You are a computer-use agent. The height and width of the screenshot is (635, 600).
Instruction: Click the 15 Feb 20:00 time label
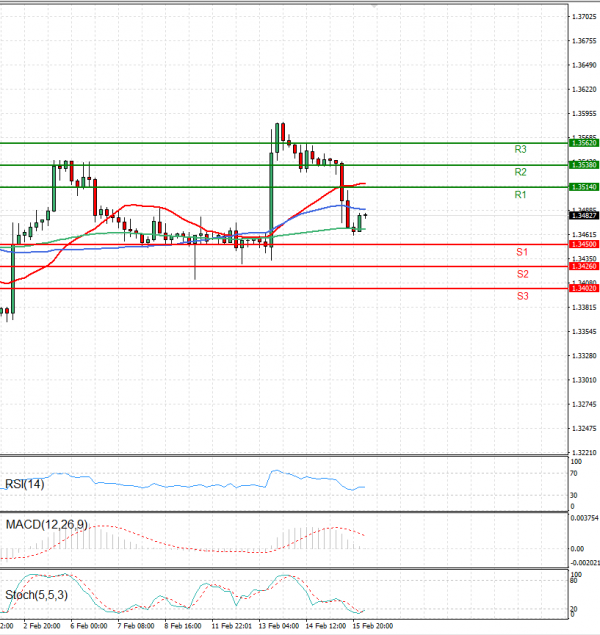pos(372,626)
